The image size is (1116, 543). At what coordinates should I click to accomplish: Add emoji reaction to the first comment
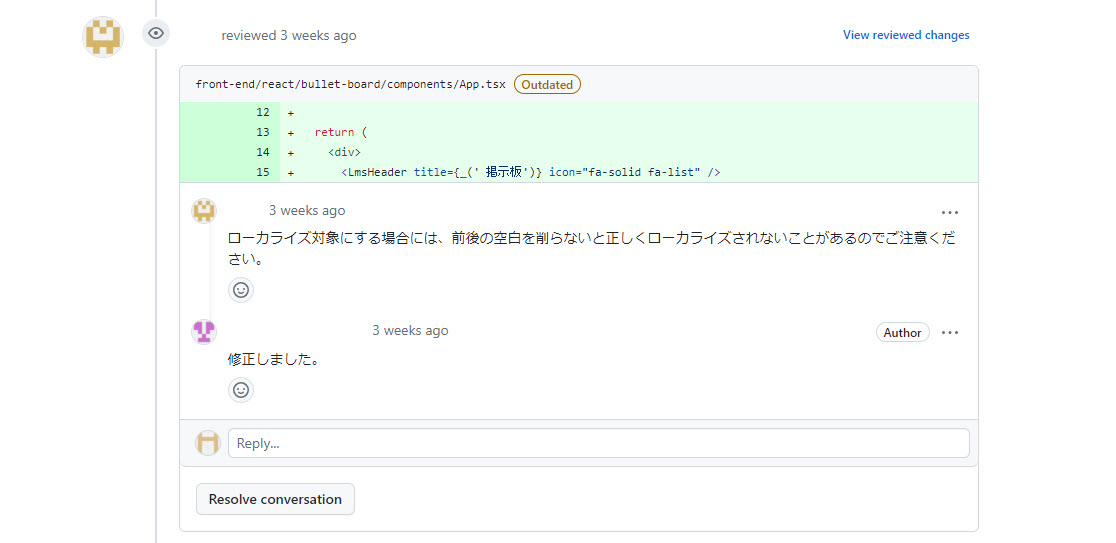point(241,290)
